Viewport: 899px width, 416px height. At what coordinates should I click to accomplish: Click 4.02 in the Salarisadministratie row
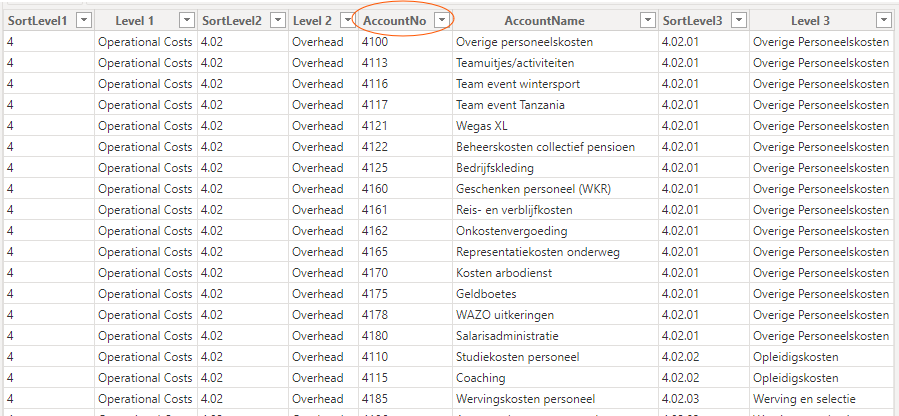[243, 336]
